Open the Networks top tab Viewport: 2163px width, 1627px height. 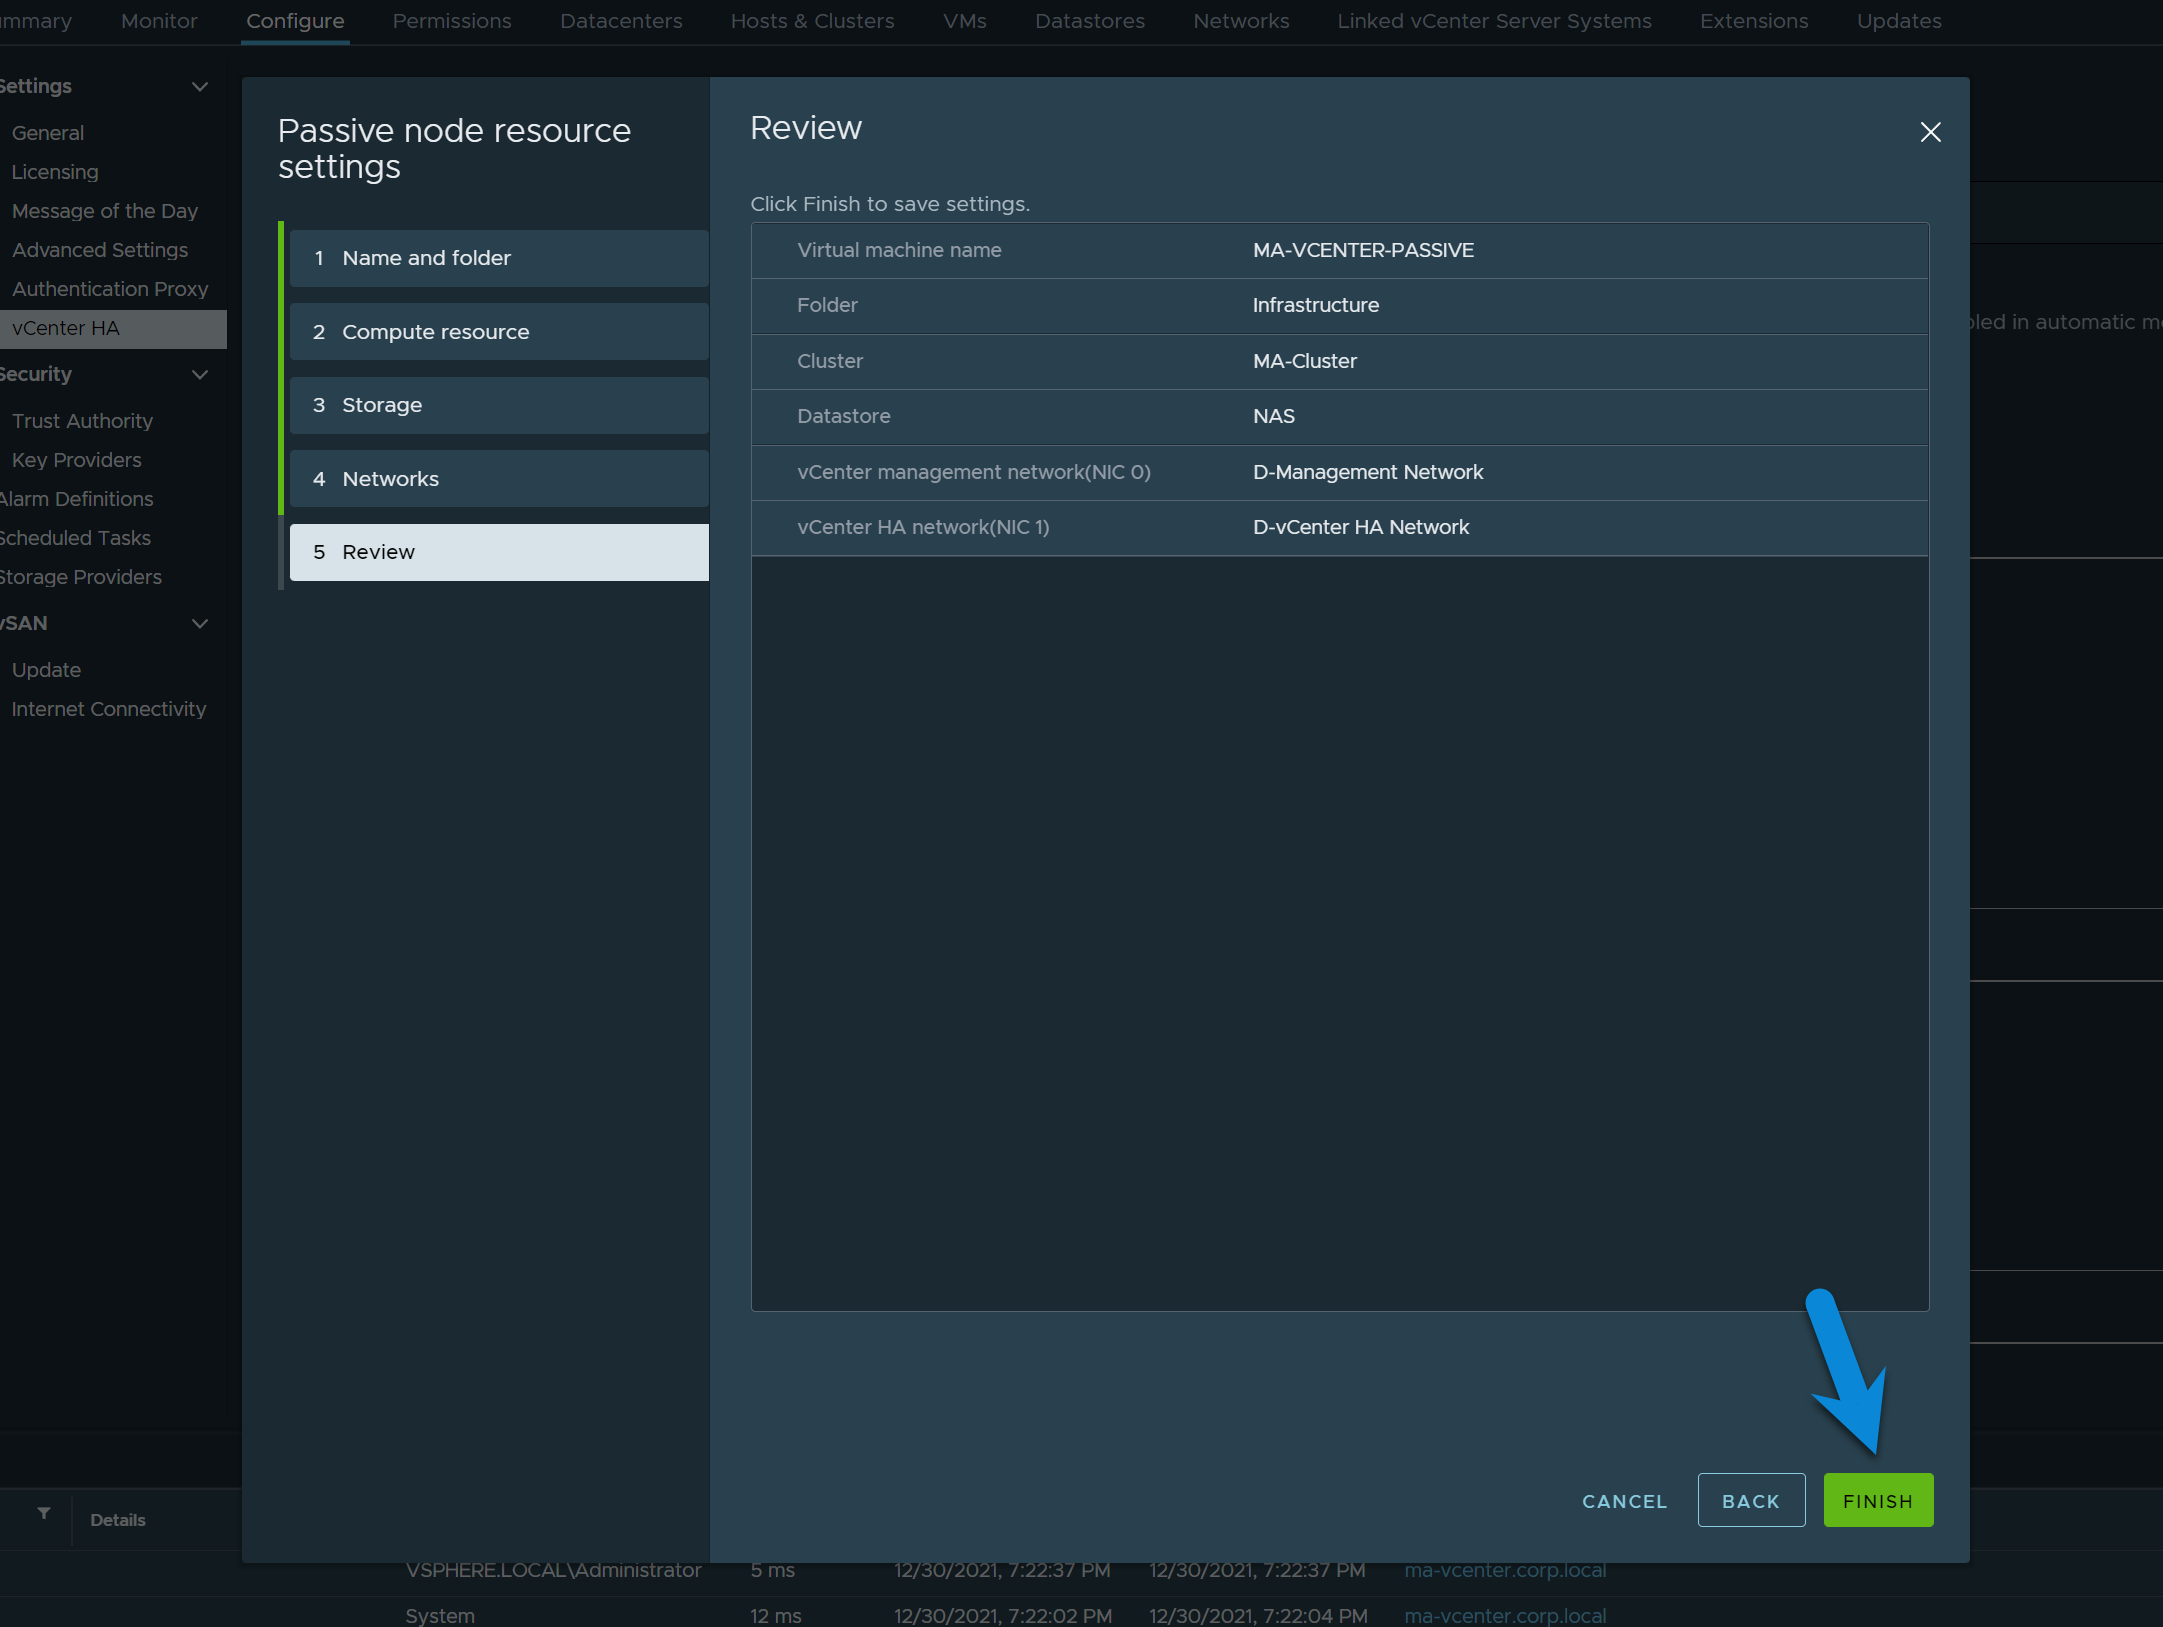coord(1241,21)
